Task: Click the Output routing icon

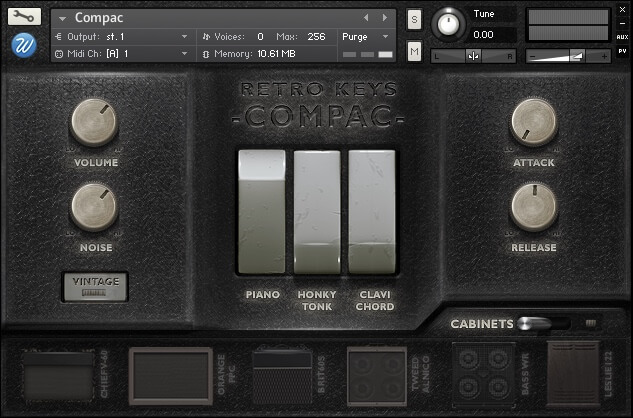Action: [58, 37]
